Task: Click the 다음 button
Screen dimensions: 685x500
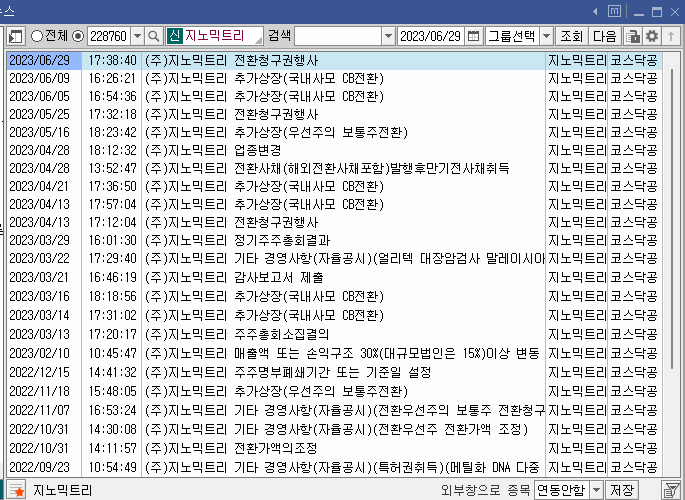Action: coord(604,36)
